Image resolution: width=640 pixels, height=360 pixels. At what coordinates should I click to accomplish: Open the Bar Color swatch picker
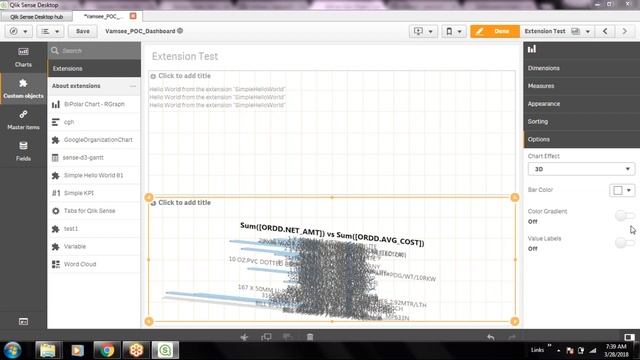(x=622, y=190)
